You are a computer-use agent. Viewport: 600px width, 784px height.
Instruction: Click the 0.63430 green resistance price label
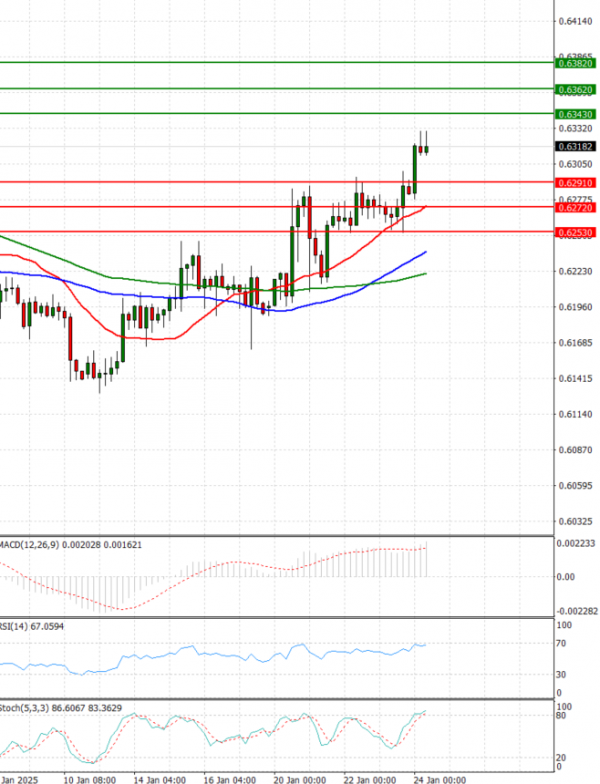(x=575, y=114)
